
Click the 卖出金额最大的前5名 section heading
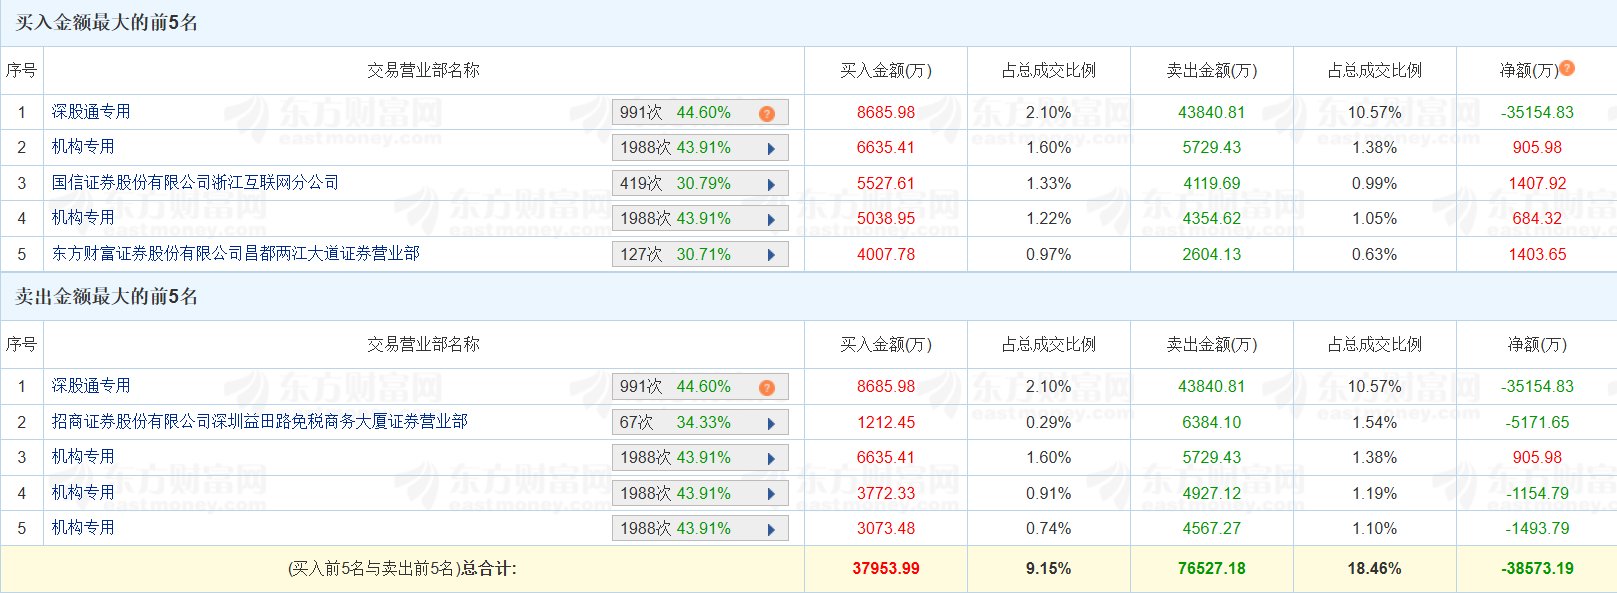[x=106, y=296]
